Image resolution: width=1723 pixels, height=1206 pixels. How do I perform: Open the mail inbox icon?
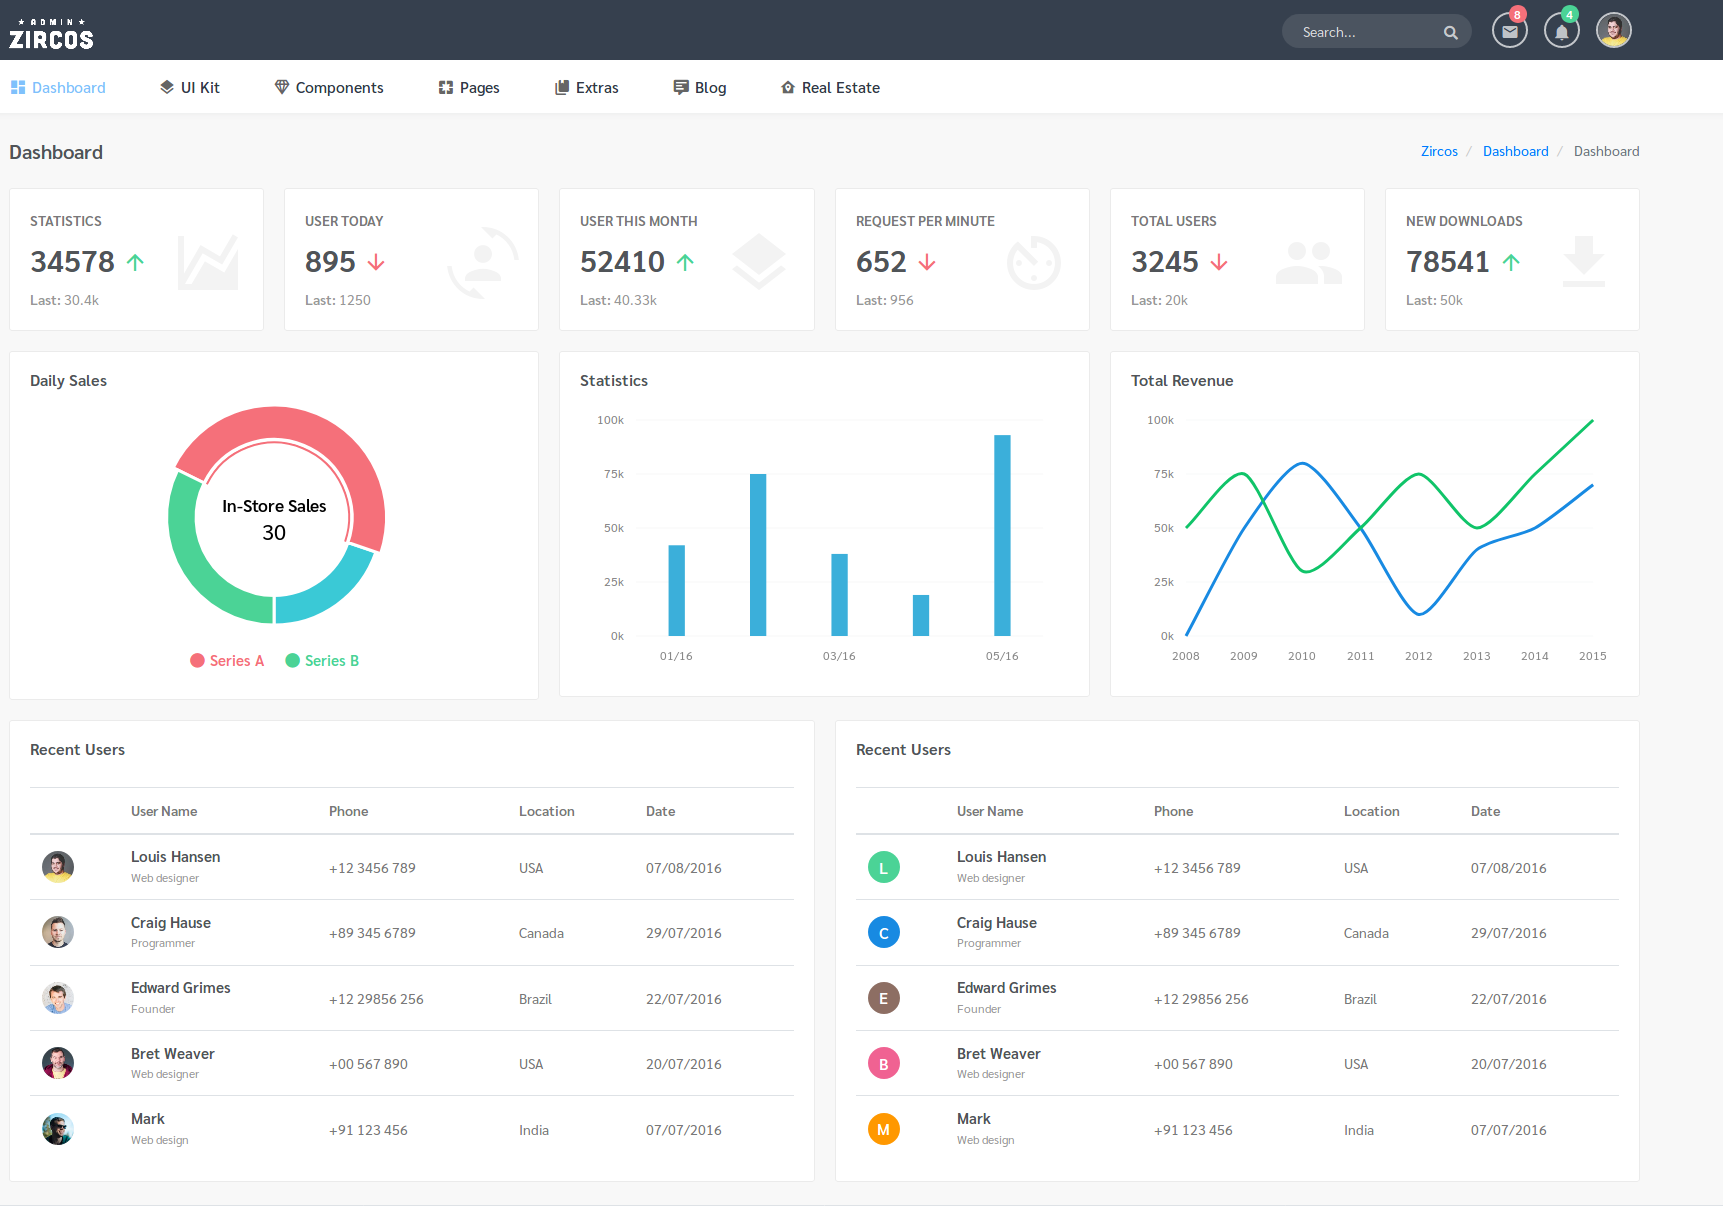[1510, 31]
